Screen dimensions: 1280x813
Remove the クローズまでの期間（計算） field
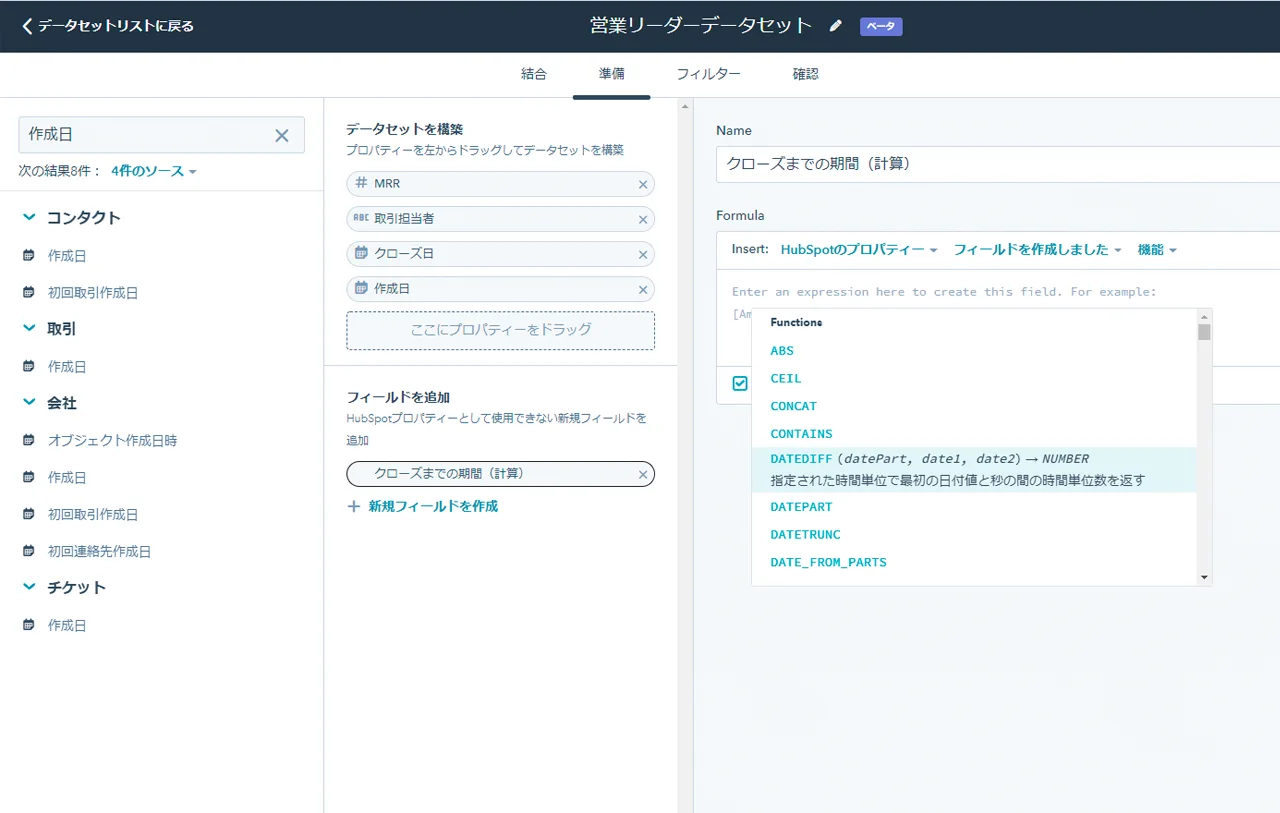pos(643,475)
